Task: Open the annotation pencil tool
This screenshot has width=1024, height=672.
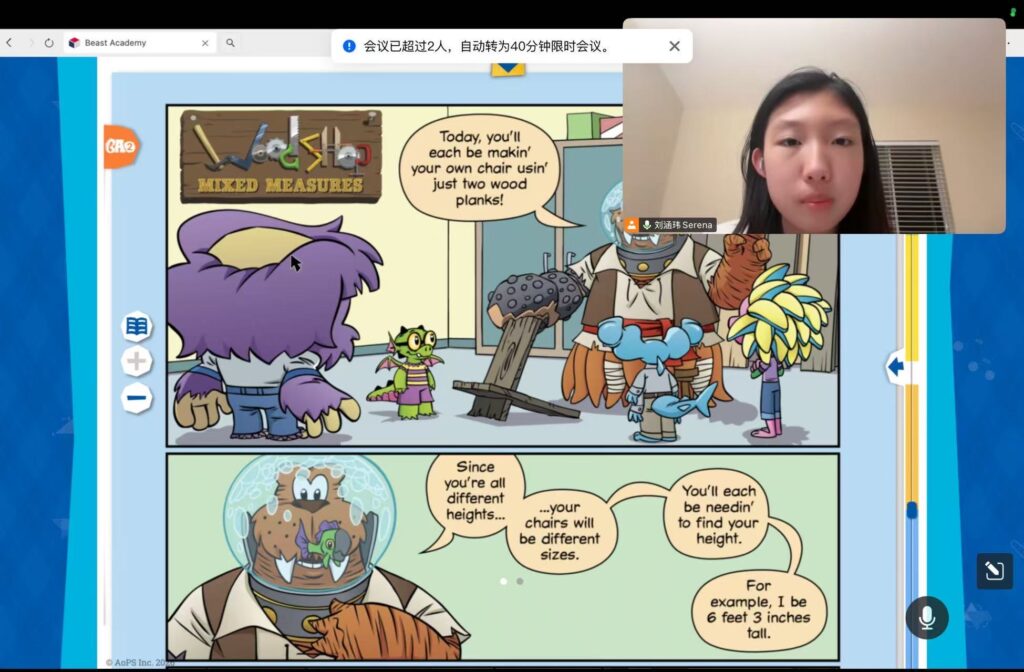Action: pos(994,571)
